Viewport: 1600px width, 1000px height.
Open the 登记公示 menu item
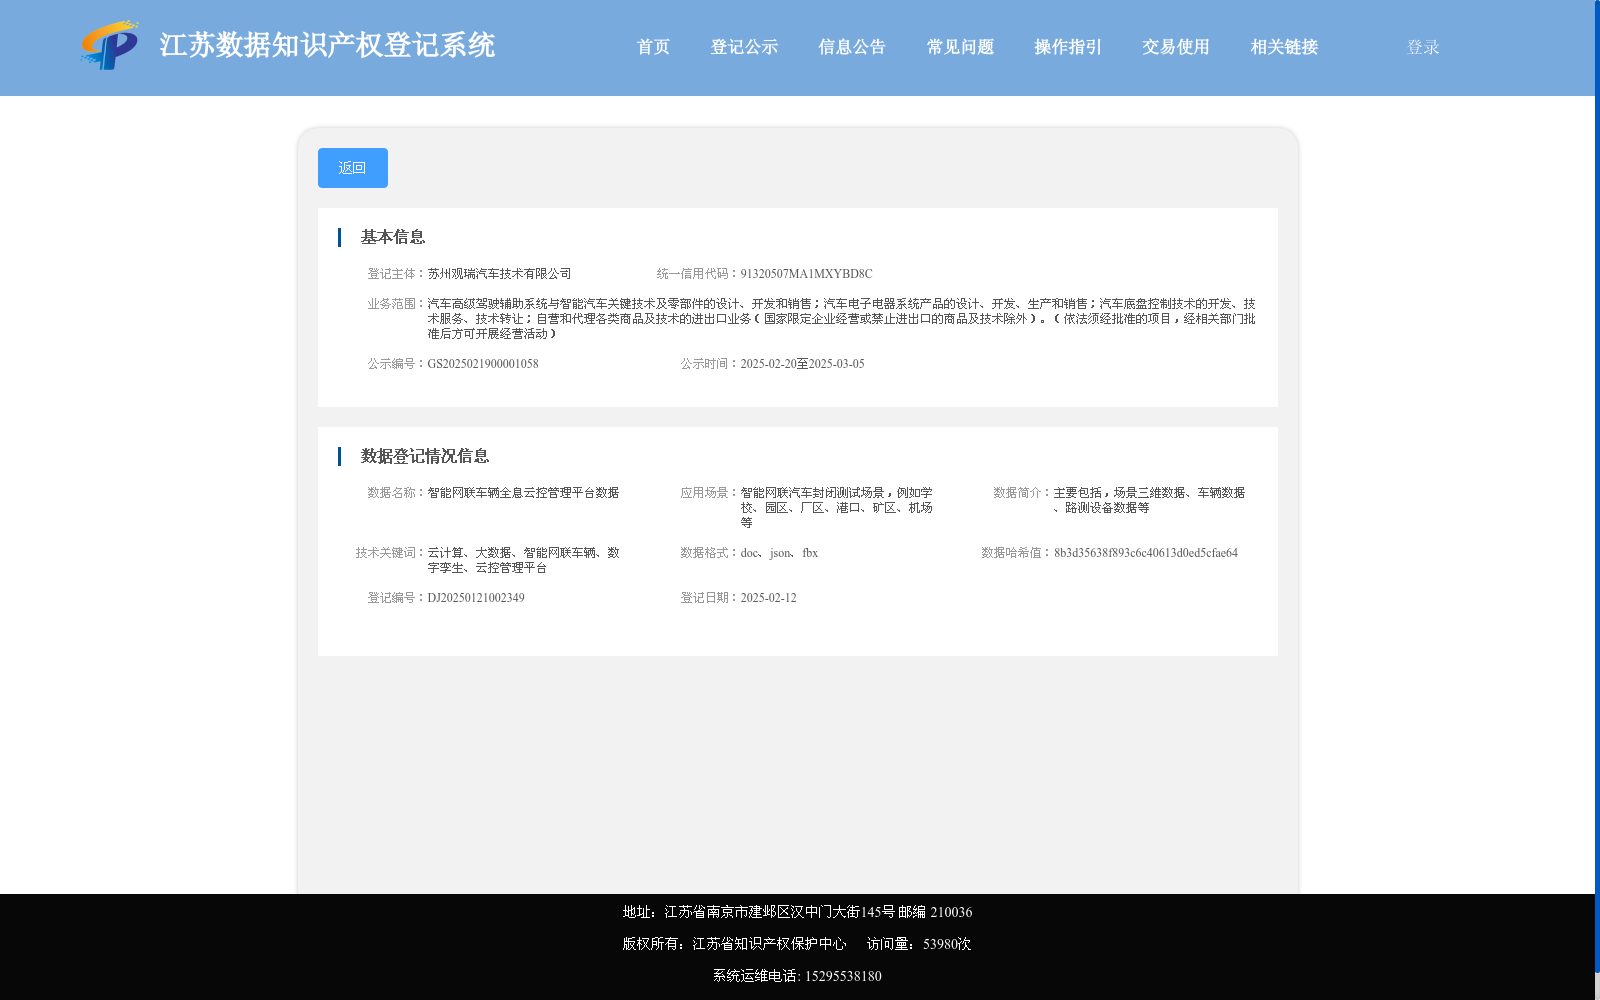[x=744, y=47]
